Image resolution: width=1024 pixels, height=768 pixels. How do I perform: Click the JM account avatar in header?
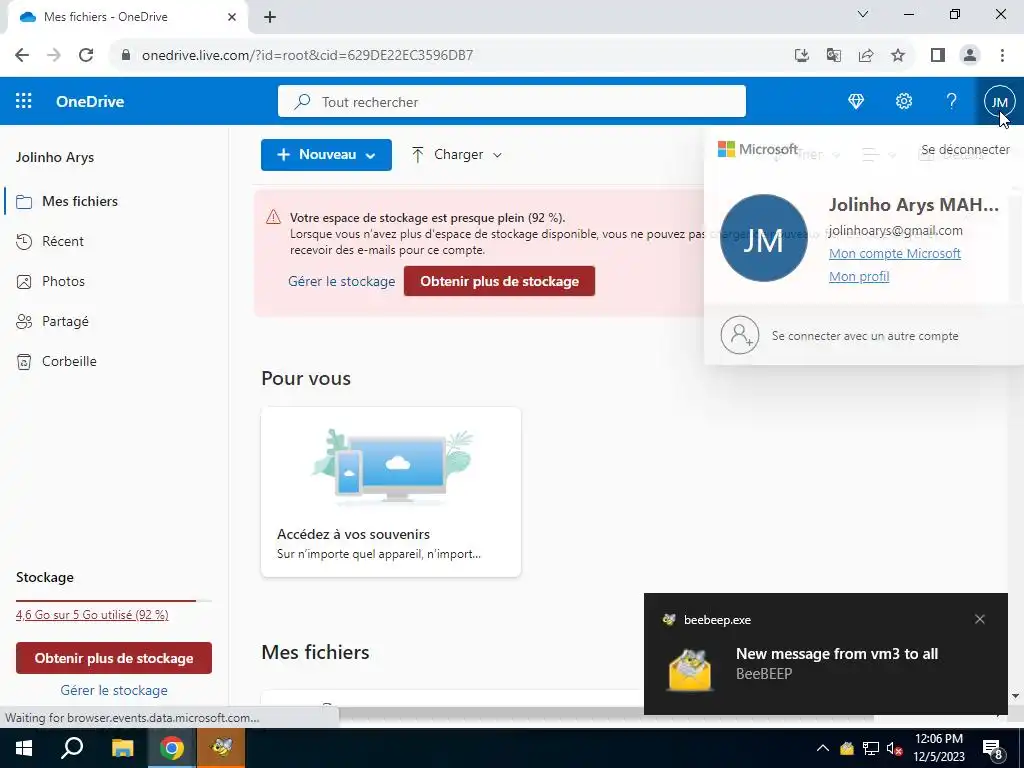(999, 102)
